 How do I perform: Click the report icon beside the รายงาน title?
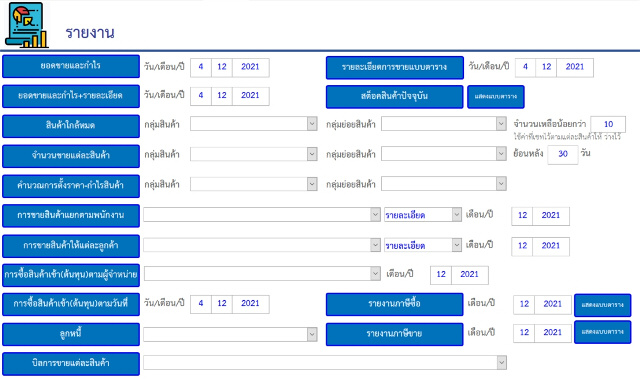[27, 24]
